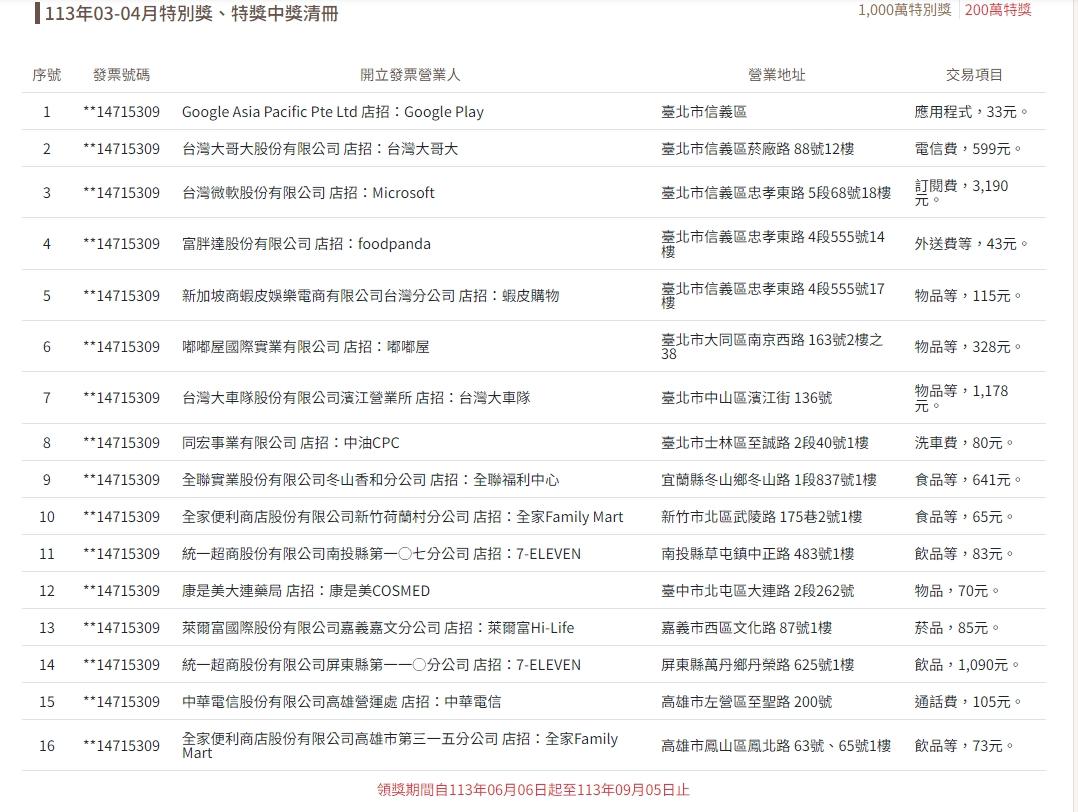Click the 萊爾富 嘉義嘉文分公司 entry
Image resolution: width=1078 pixels, height=812 pixels.
tap(377, 628)
